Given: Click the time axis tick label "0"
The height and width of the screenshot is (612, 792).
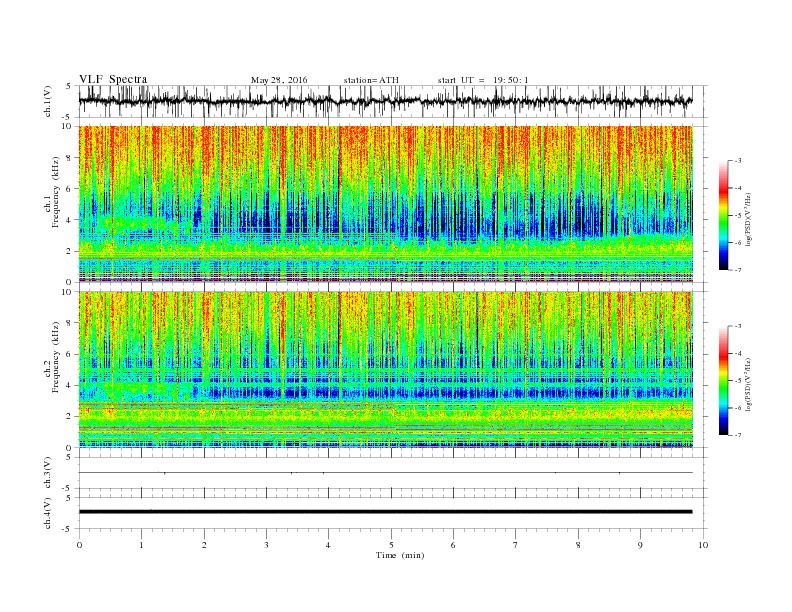Looking at the screenshot, I should pyautogui.click(x=79, y=545).
